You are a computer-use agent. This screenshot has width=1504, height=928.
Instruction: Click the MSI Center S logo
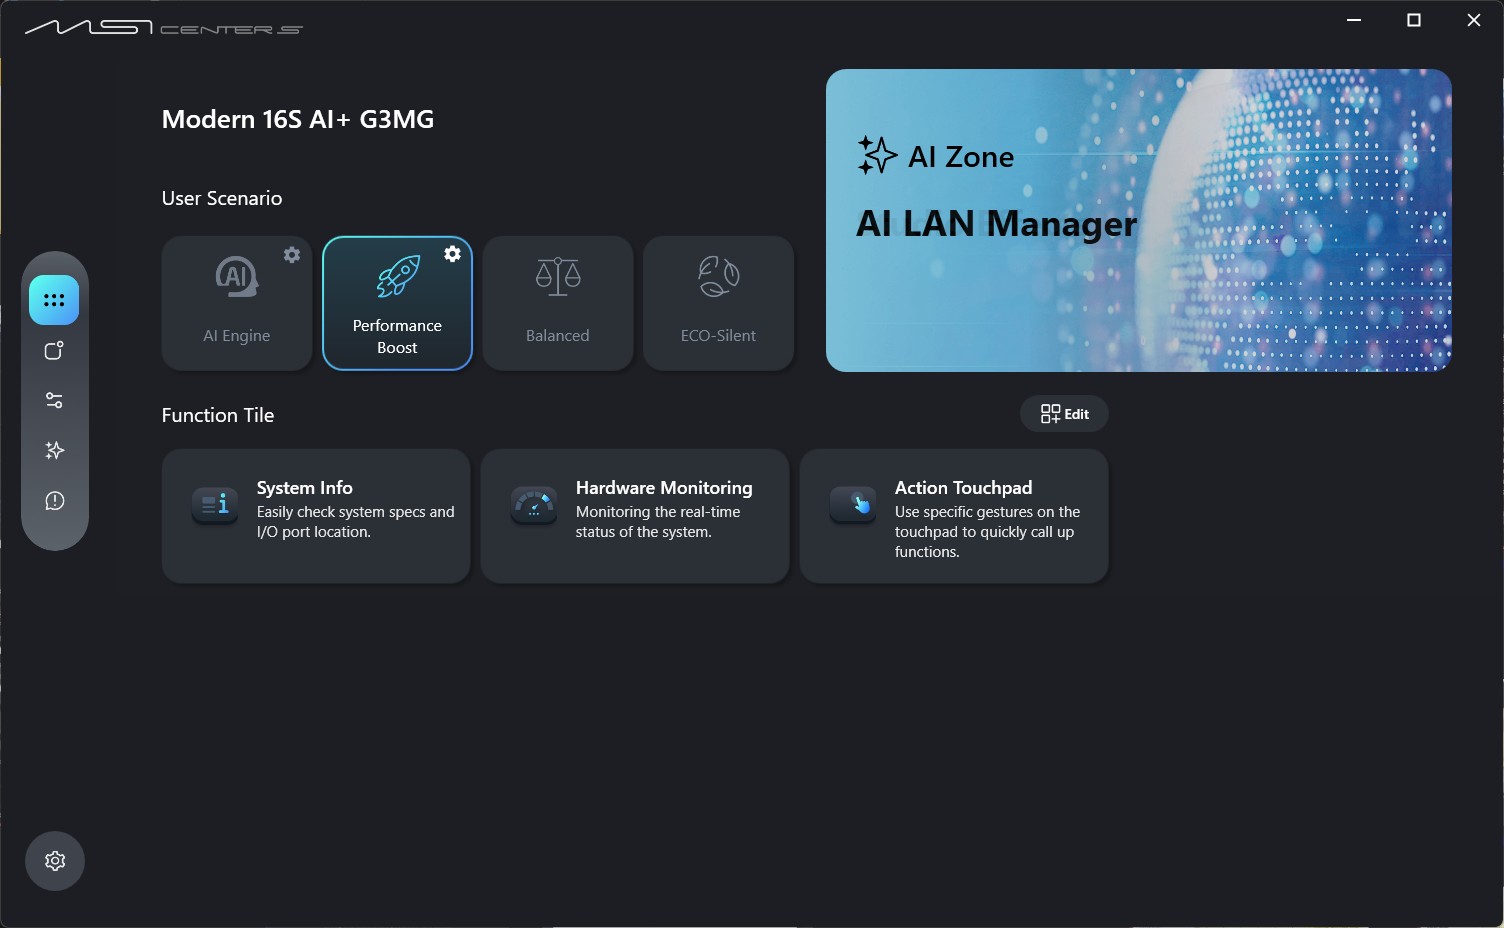coord(164,28)
